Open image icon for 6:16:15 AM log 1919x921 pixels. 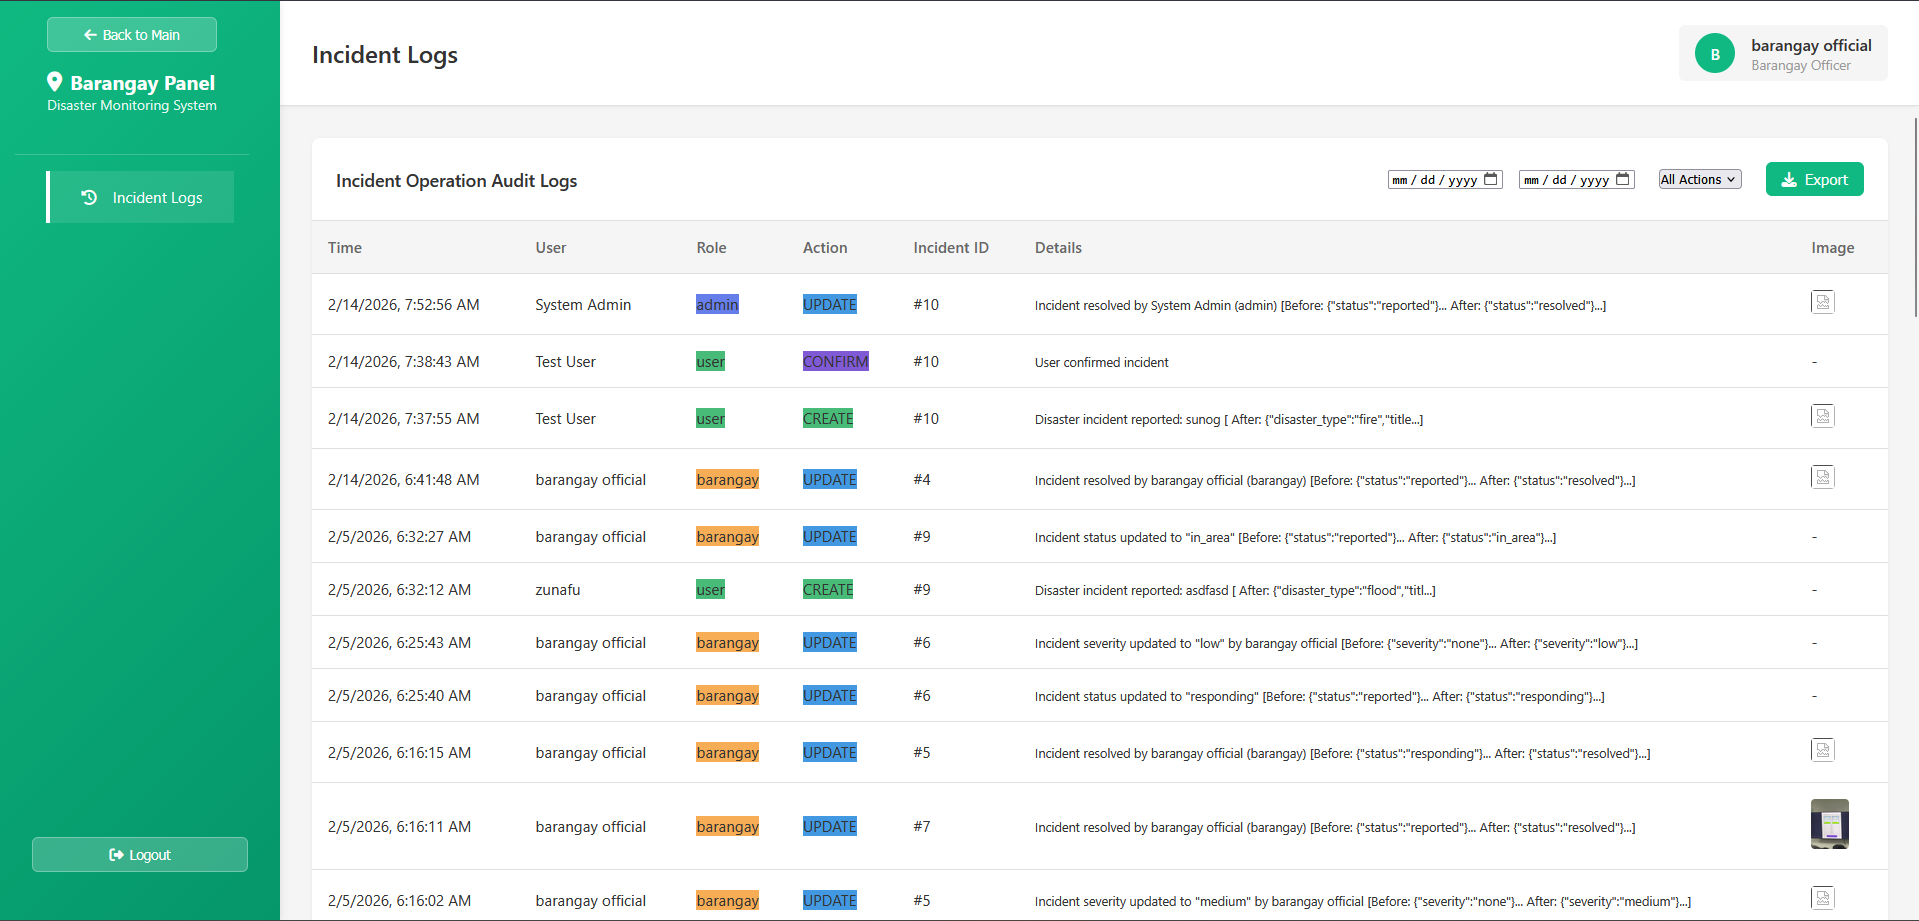click(x=1822, y=750)
